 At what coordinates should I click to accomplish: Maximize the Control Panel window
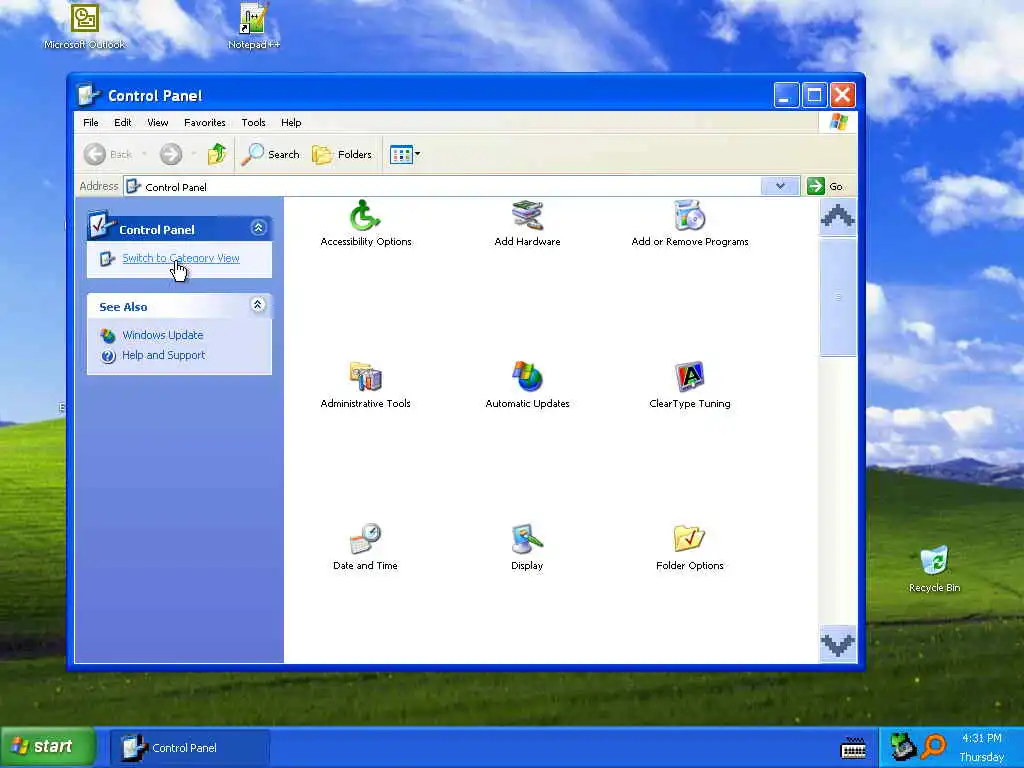click(x=814, y=95)
